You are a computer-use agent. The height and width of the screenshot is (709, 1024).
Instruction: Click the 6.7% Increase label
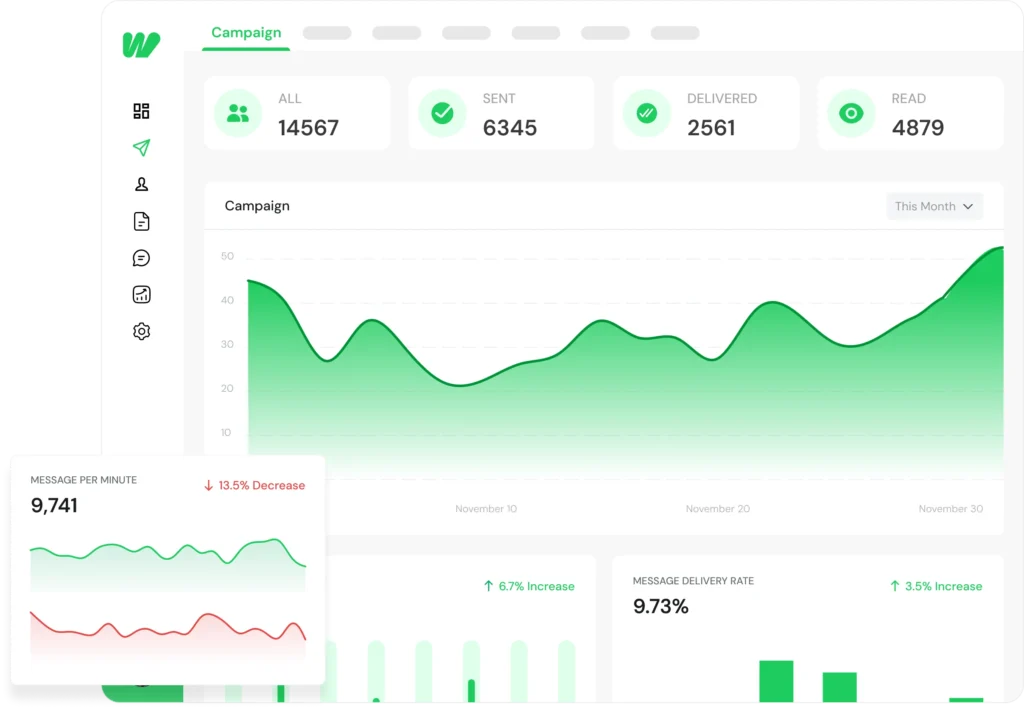pyautogui.click(x=529, y=587)
